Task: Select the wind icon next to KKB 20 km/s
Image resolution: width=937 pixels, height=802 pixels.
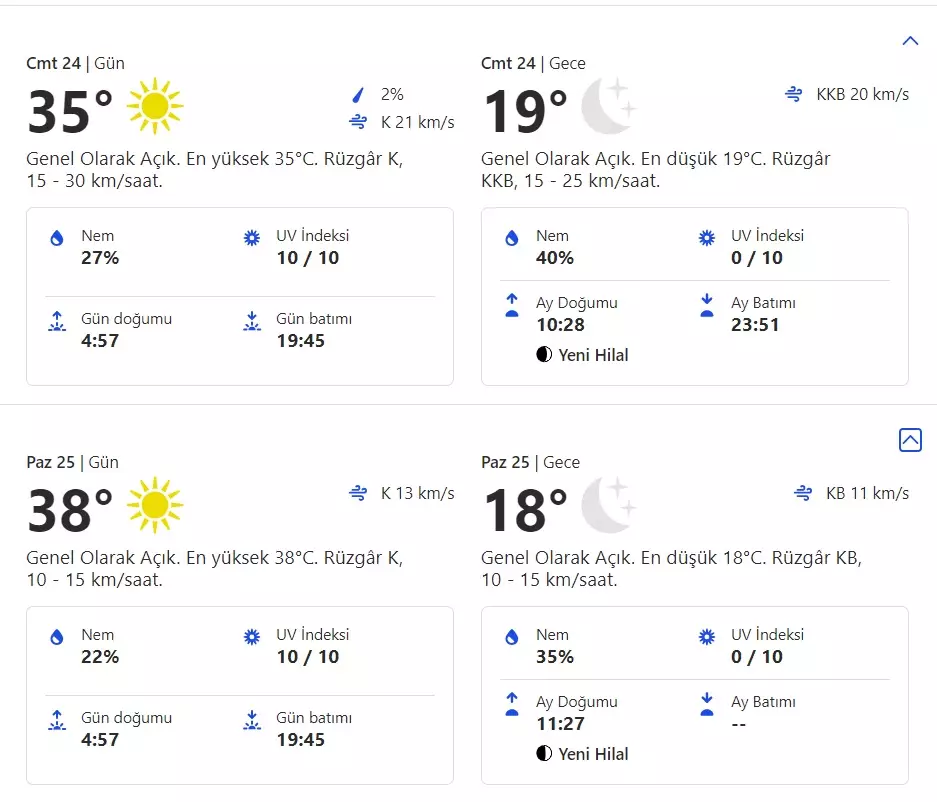Action: (x=795, y=94)
